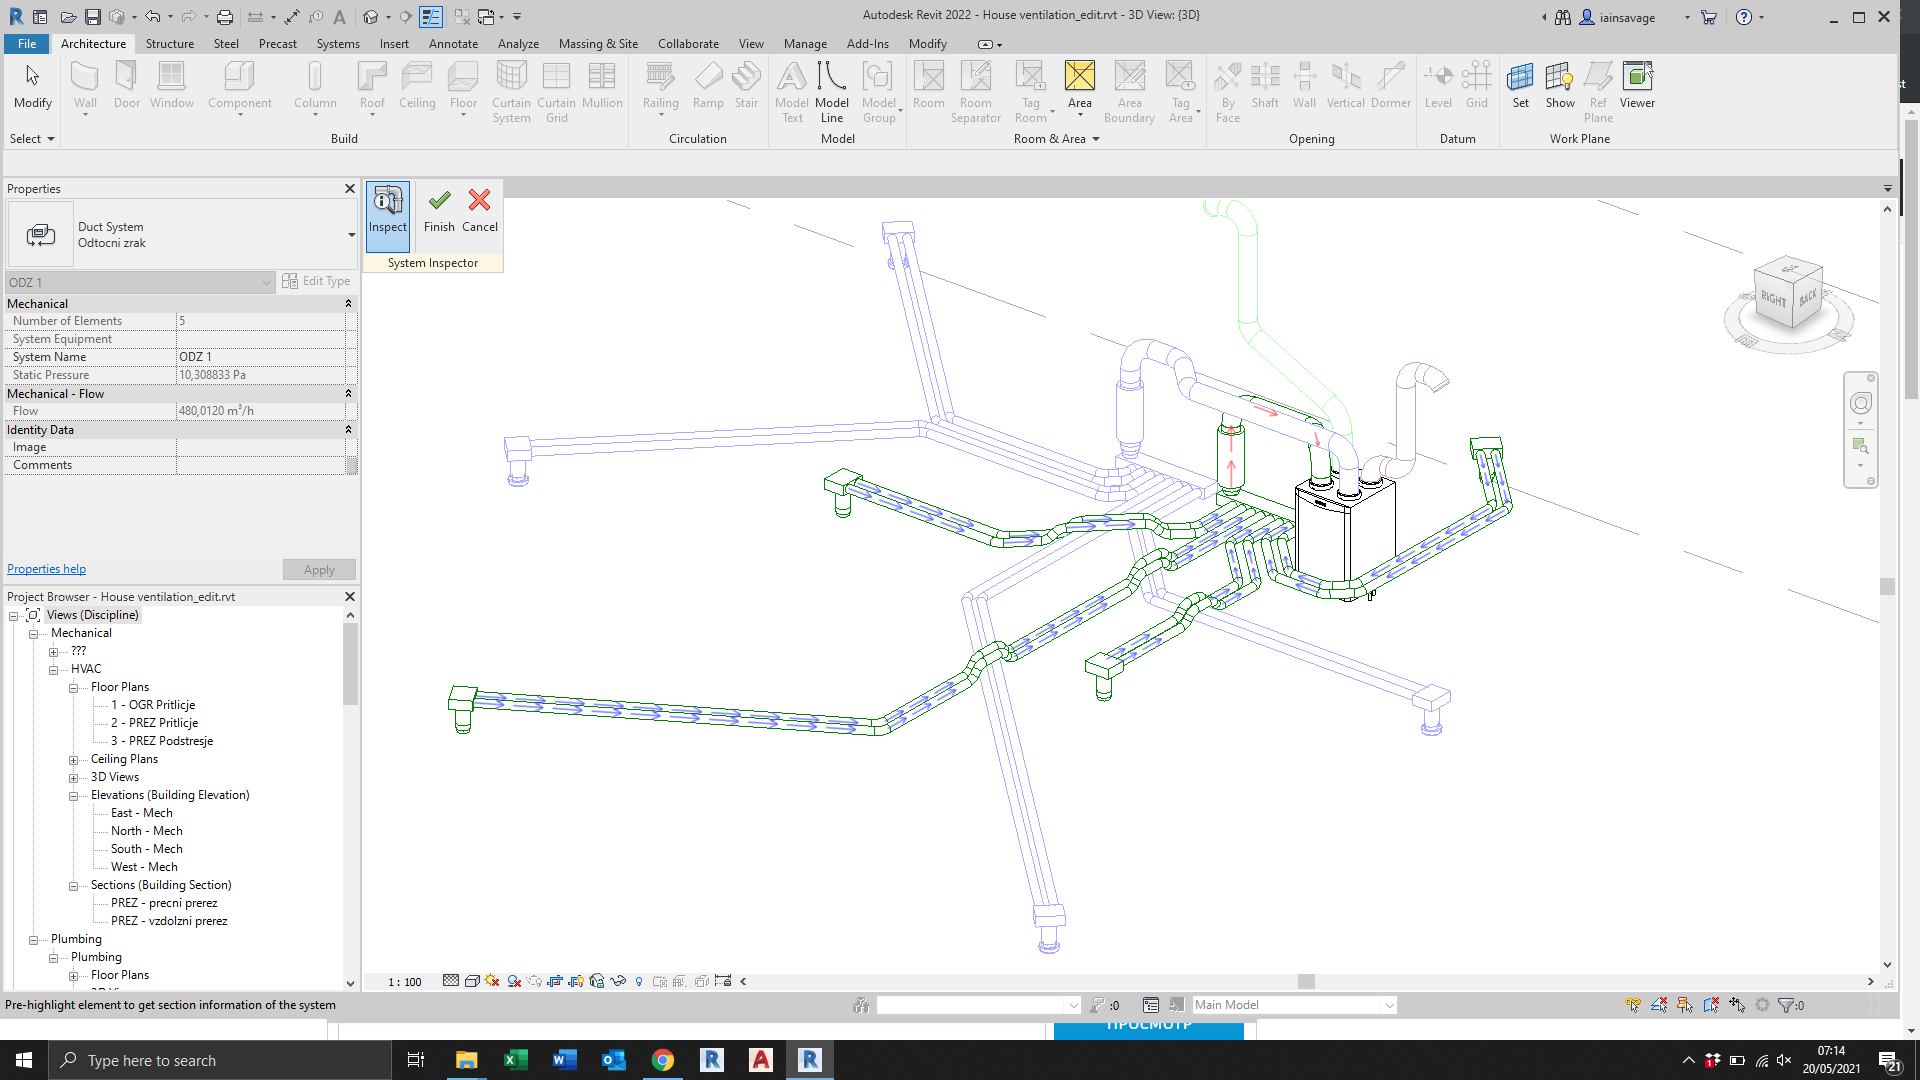Open Detail Level in view control bar
This screenshot has height=1080, width=1920.
pos(451,981)
